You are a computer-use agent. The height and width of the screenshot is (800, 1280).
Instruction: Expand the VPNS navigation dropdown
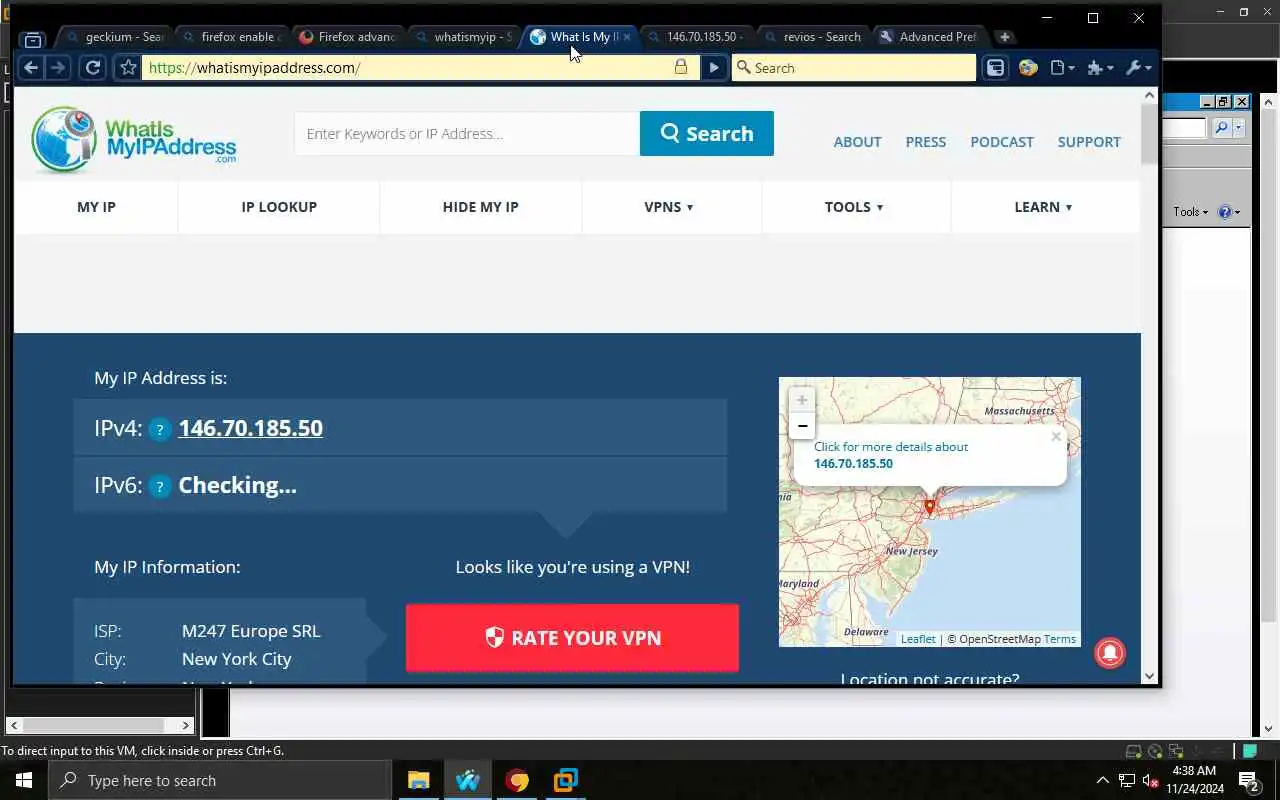(669, 207)
